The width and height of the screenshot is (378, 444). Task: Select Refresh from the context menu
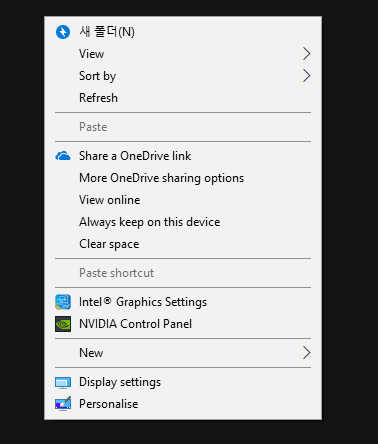(98, 98)
